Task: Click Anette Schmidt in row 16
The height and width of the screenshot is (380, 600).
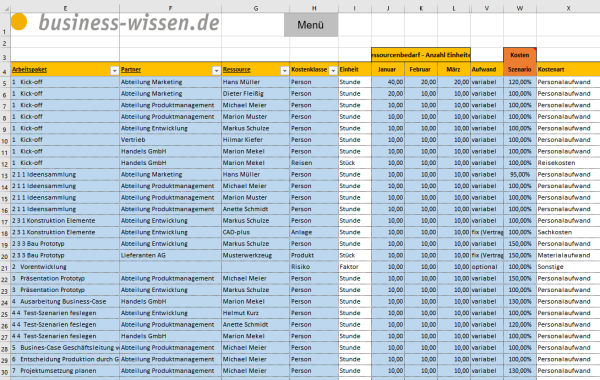Action: coord(256,209)
